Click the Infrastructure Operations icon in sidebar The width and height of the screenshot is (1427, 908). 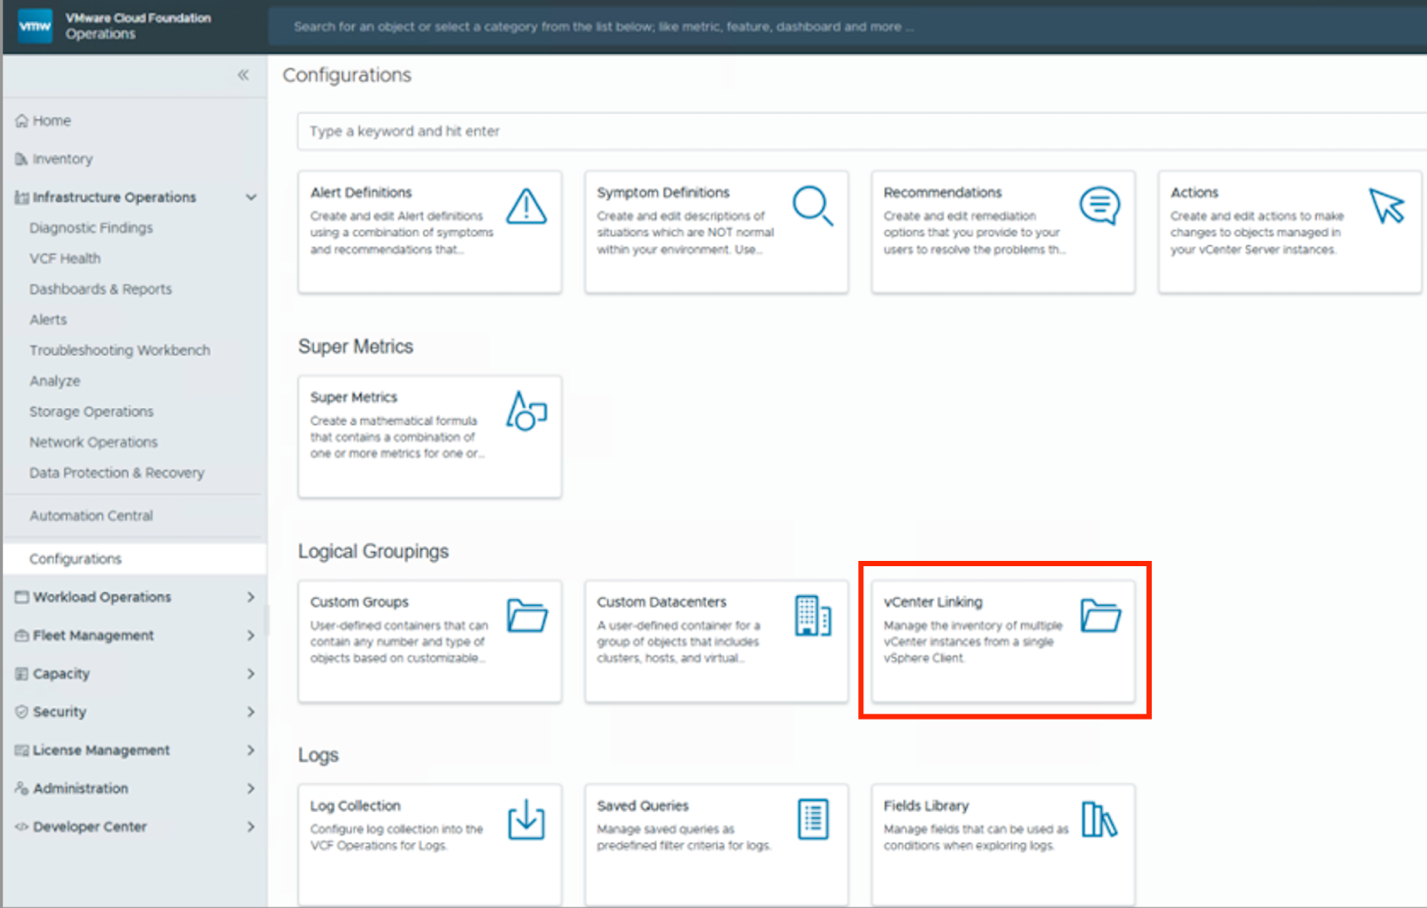click(21, 198)
